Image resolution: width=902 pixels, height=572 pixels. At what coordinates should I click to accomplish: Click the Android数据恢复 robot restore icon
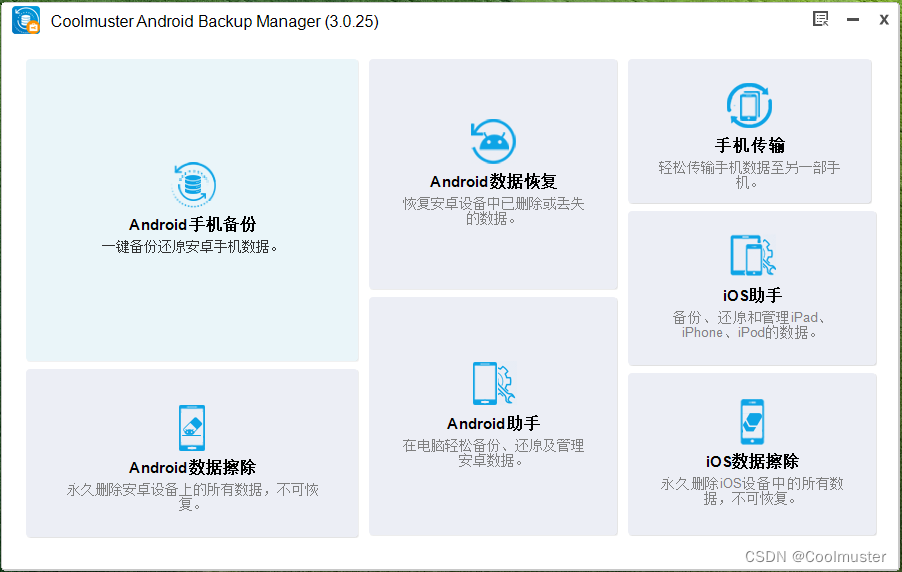tap(493, 142)
